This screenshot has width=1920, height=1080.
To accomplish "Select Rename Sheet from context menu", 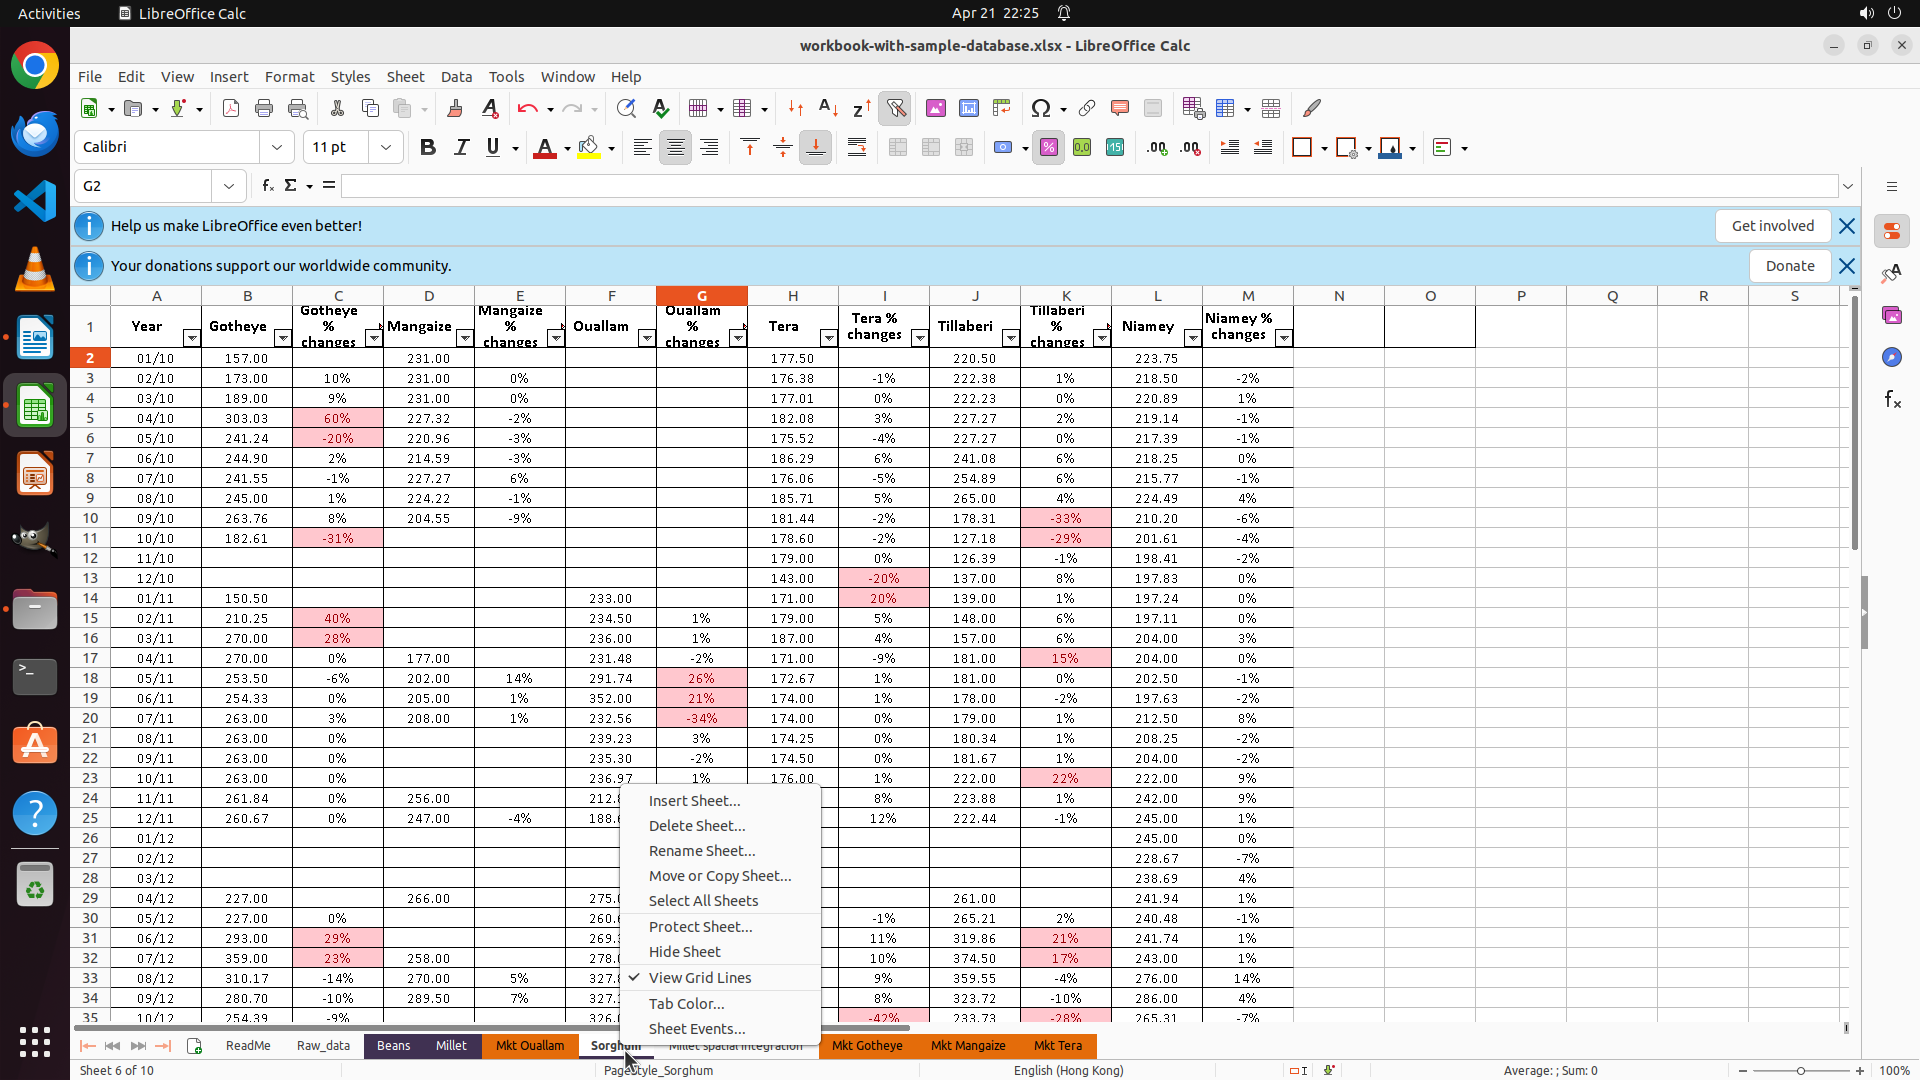I will pyautogui.click(x=702, y=851).
